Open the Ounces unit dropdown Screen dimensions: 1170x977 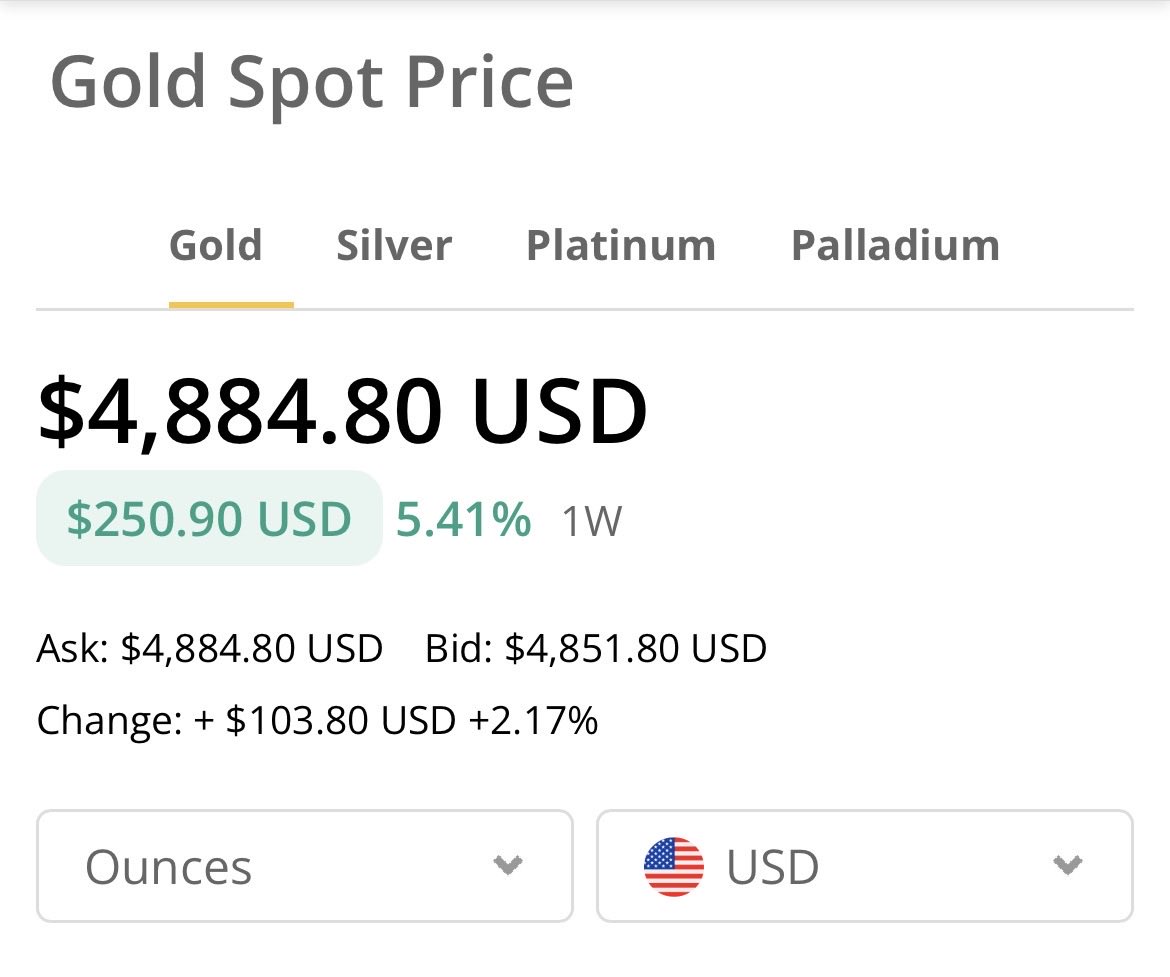304,866
